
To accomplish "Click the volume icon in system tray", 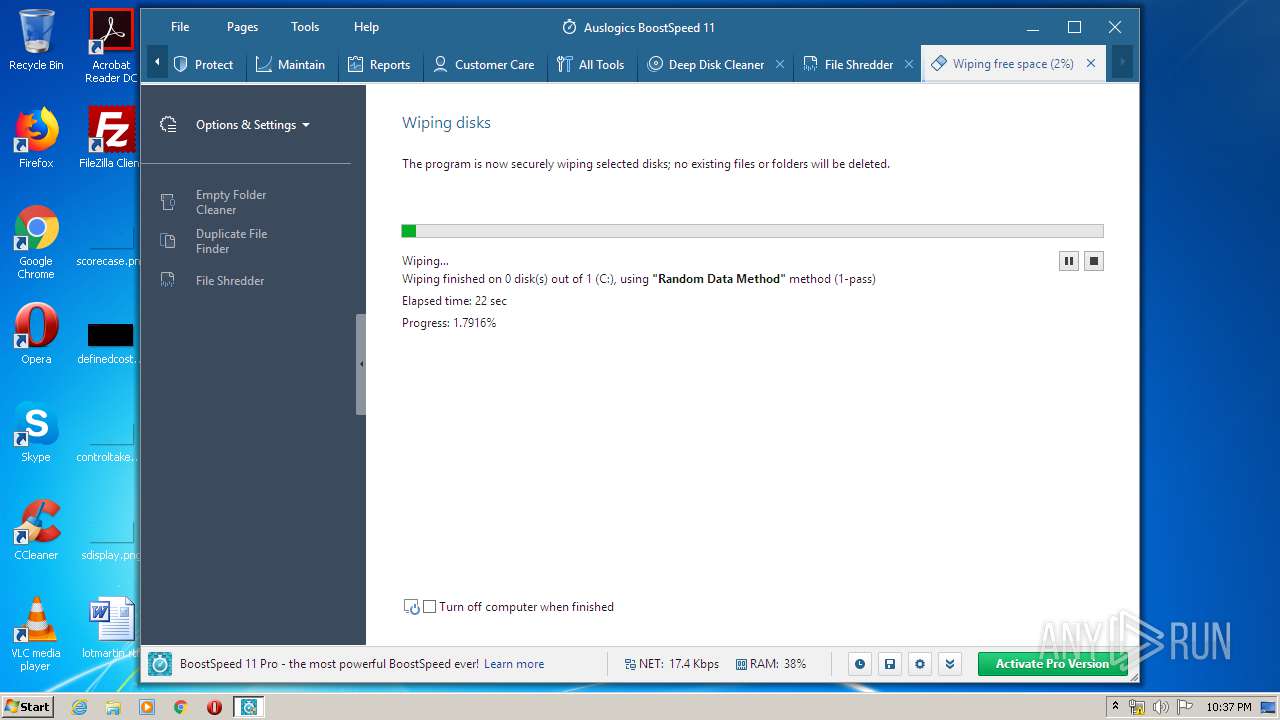I will [x=1160, y=707].
